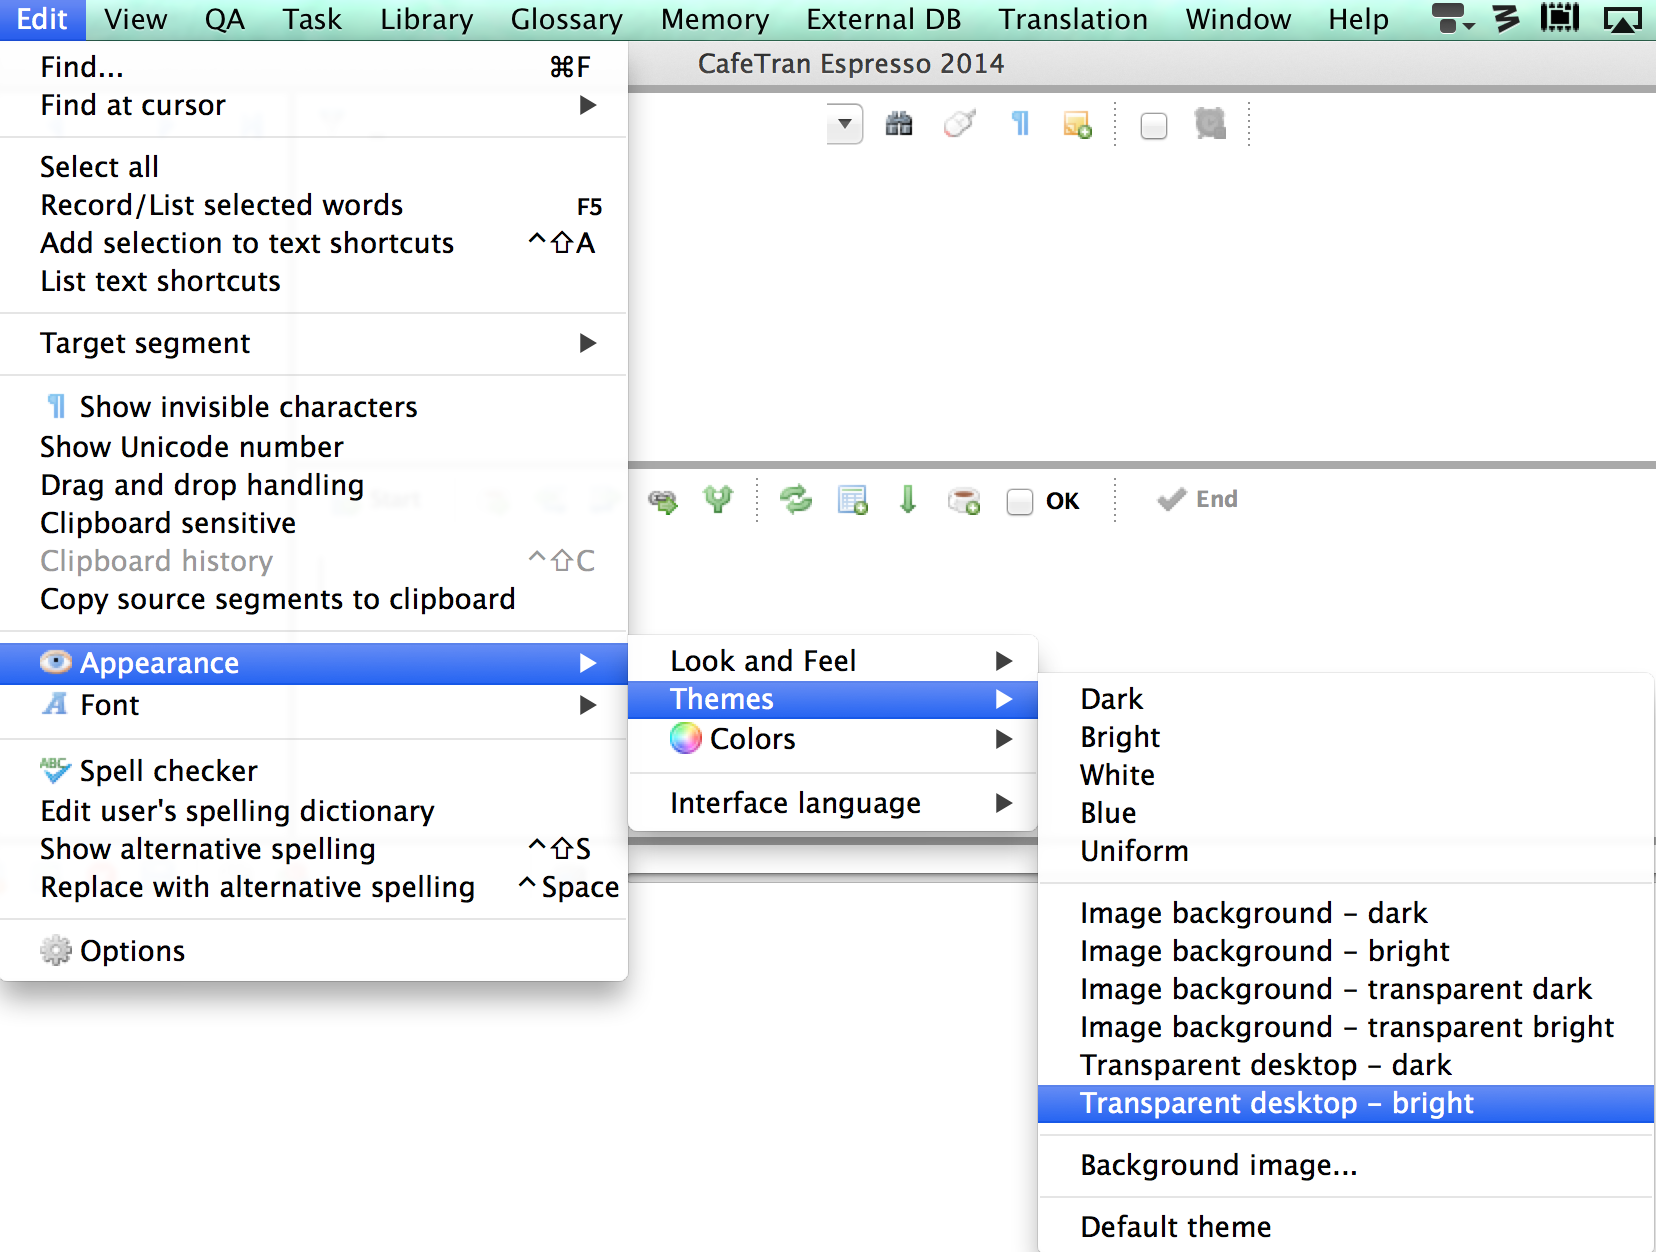
Task: Open the Glossary menu in menu bar
Action: tap(566, 19)
